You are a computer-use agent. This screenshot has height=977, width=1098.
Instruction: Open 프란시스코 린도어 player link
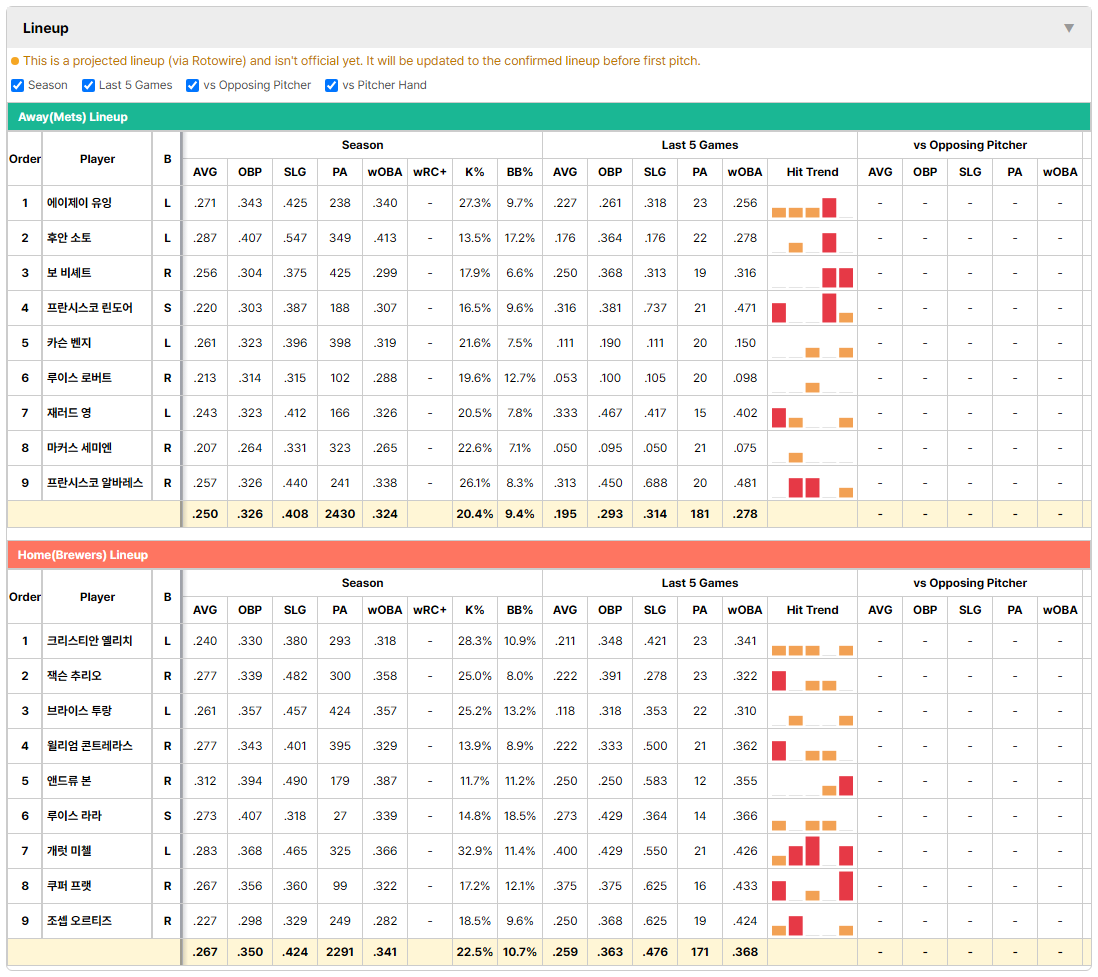tap(90, 308)
